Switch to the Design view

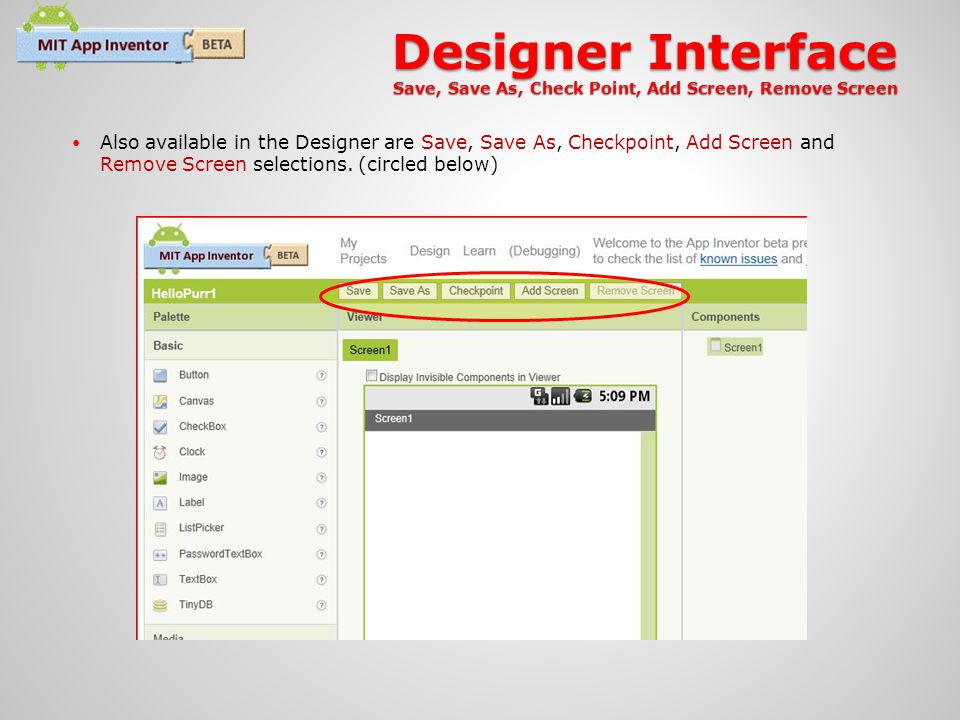tap(430, 251)
